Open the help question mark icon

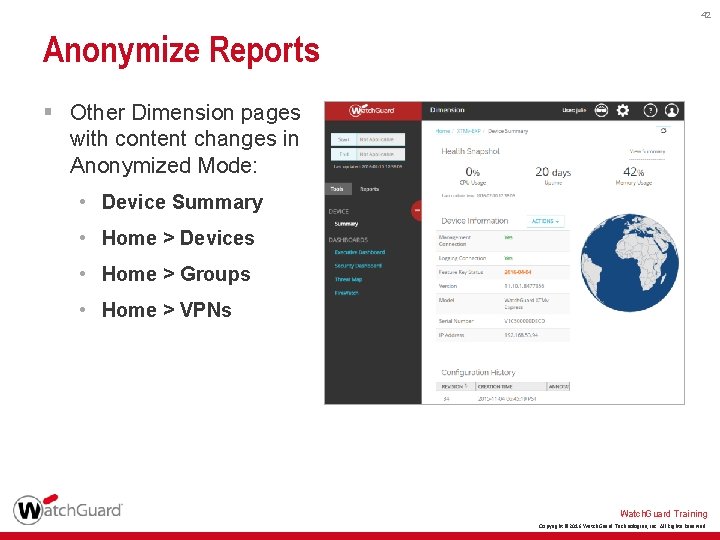pos(650,110)
